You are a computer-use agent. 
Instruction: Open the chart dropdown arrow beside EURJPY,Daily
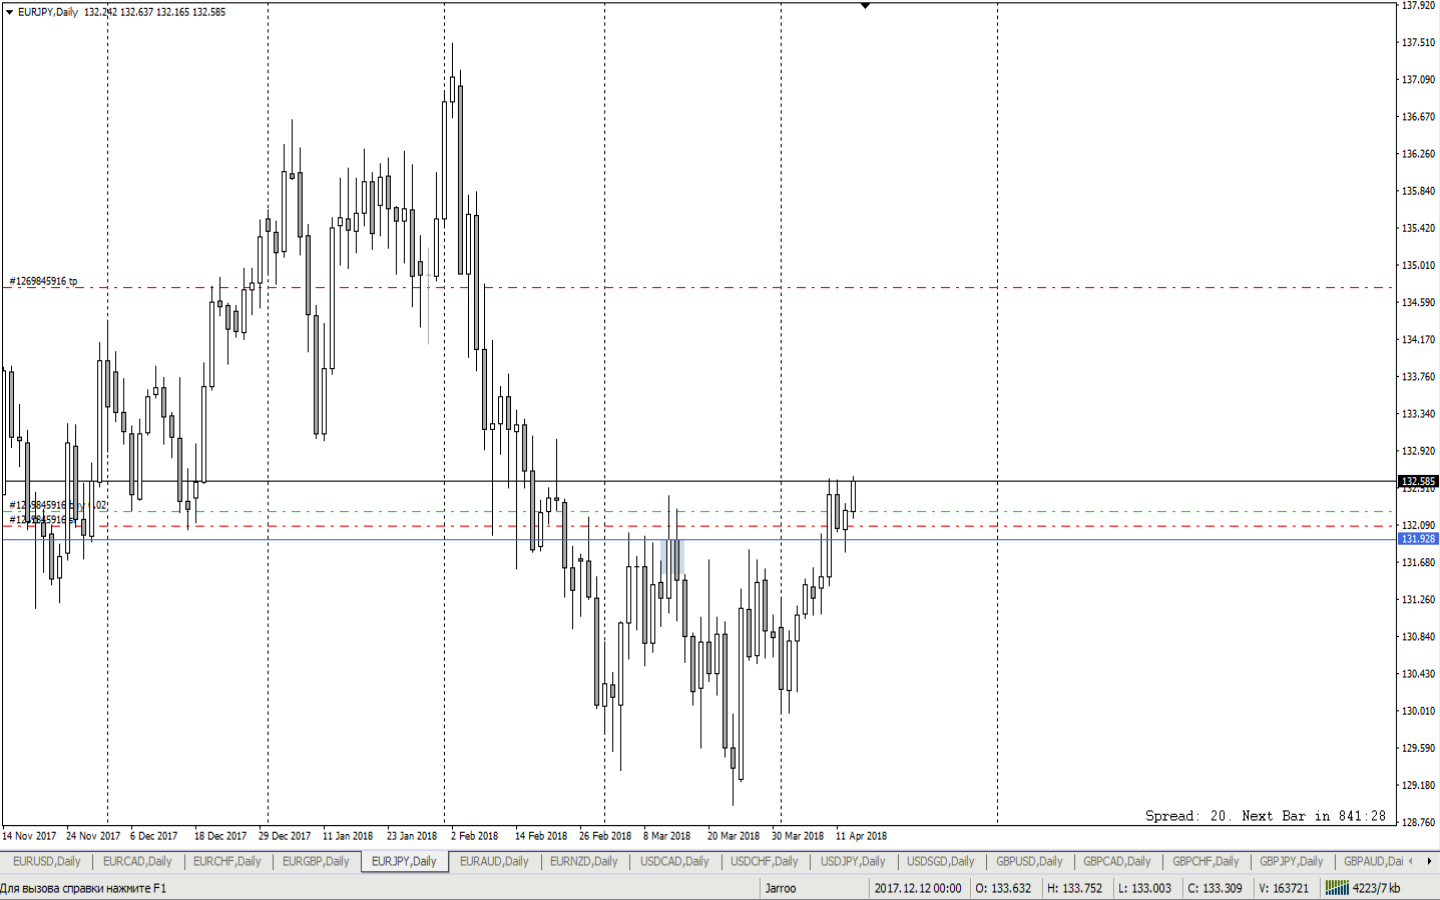pyautogui.click(x=9, y=12)
